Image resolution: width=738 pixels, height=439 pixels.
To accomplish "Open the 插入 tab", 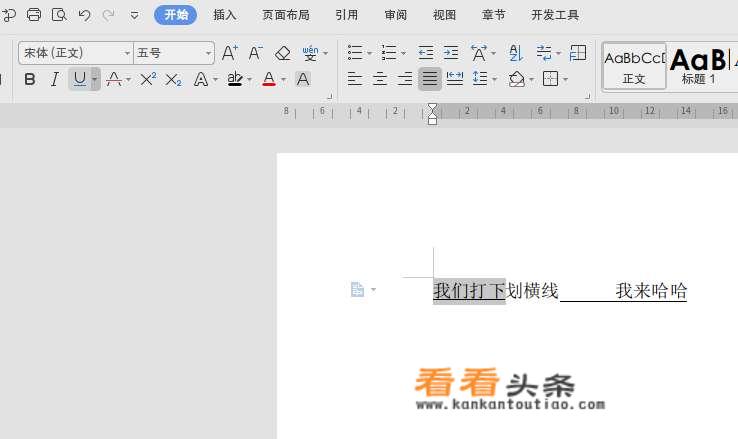I will point(225,15).
